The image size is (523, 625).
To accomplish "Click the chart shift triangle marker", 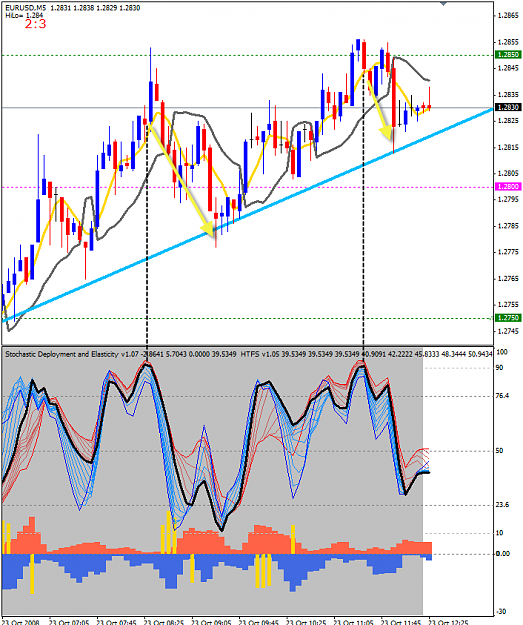I will click(x=443, y=4).
